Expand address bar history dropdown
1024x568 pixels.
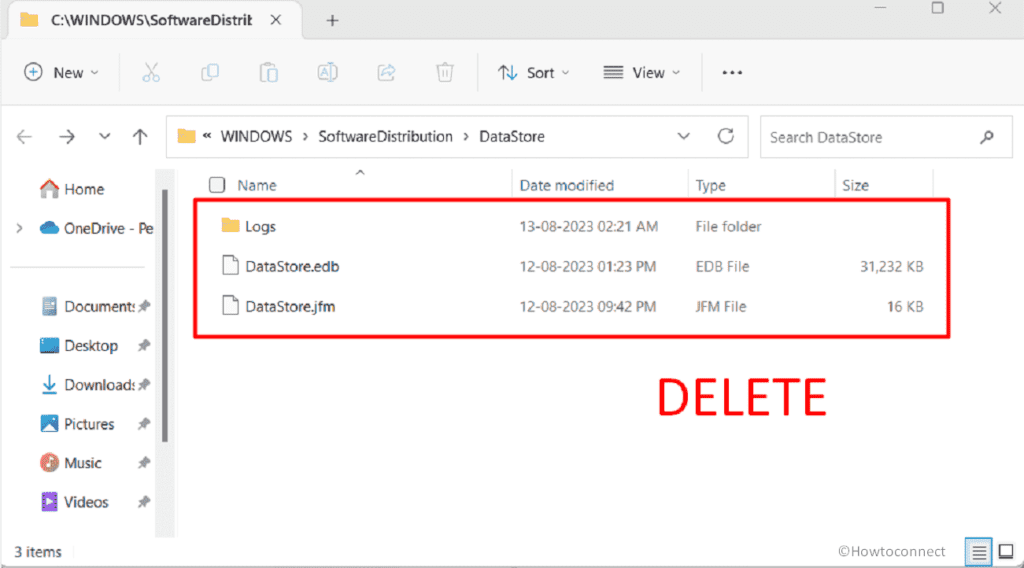(683, 136)
